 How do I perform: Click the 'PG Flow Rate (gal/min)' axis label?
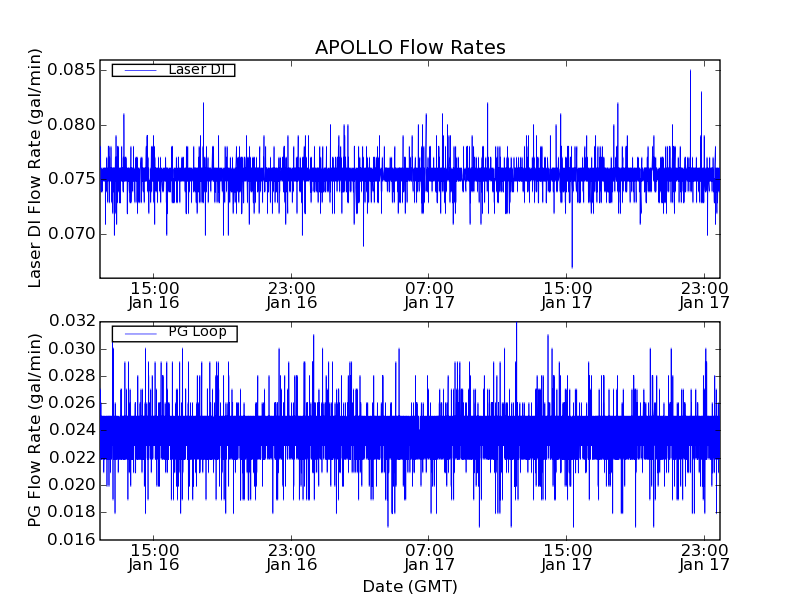coord(34,430)
